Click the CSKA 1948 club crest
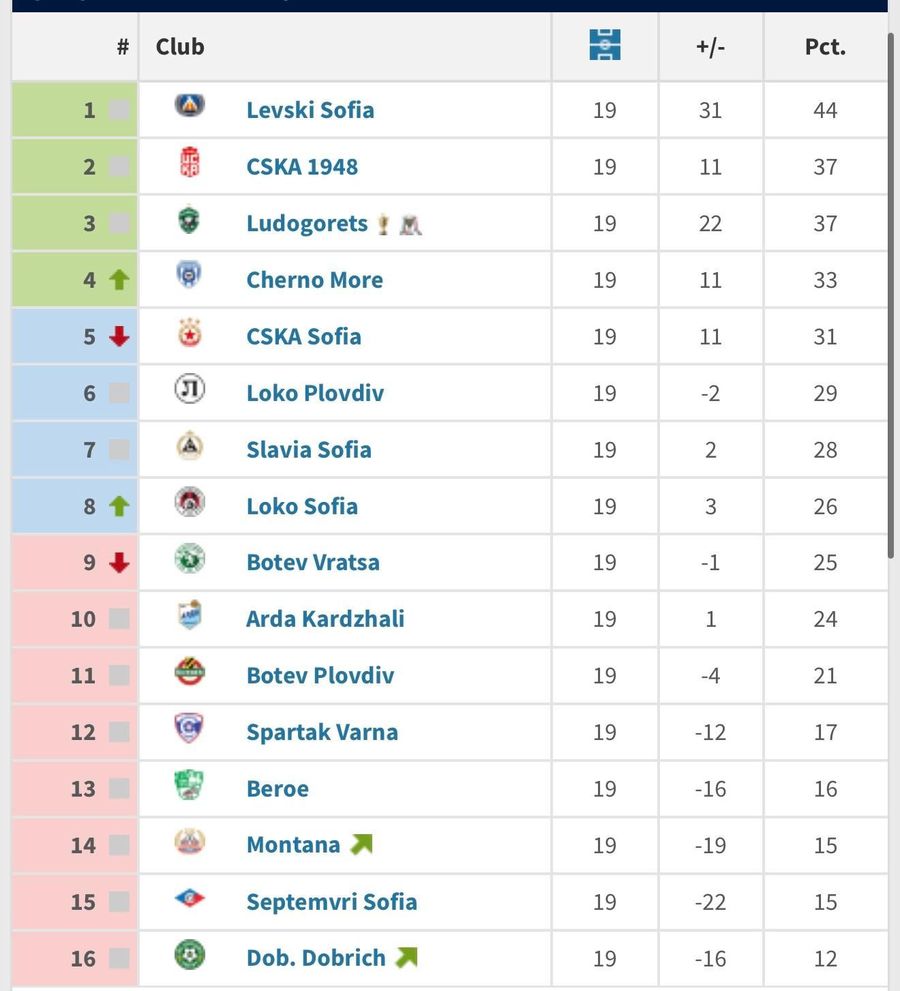The height and width of the screenshot is (991, 900). point(189,163)
